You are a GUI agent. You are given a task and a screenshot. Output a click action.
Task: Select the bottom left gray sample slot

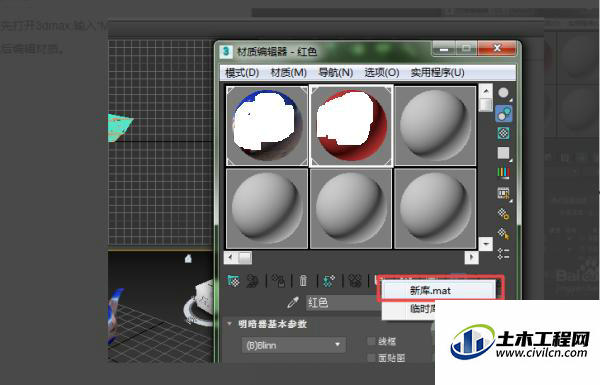(x=267, y=209)
